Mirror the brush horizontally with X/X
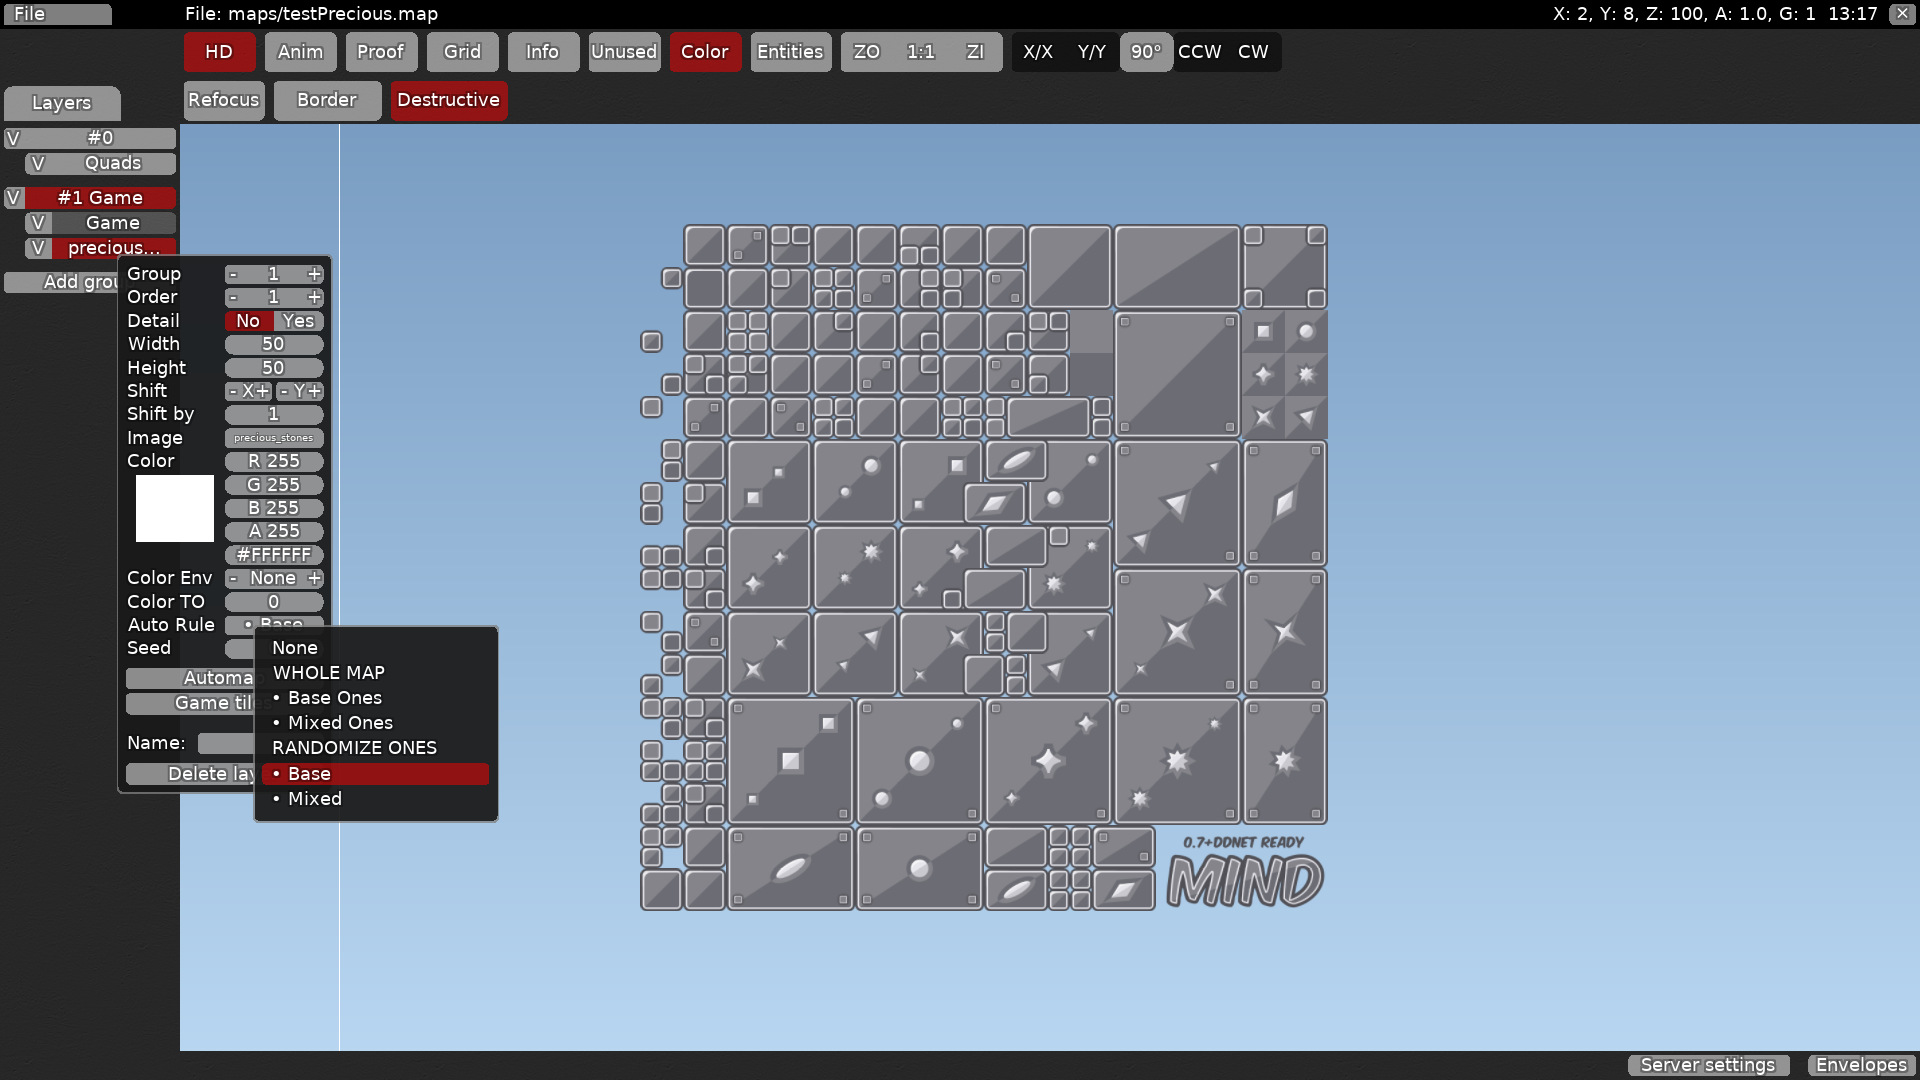The width and height of the screenshot is (1920, 1080). (1040, 52)
